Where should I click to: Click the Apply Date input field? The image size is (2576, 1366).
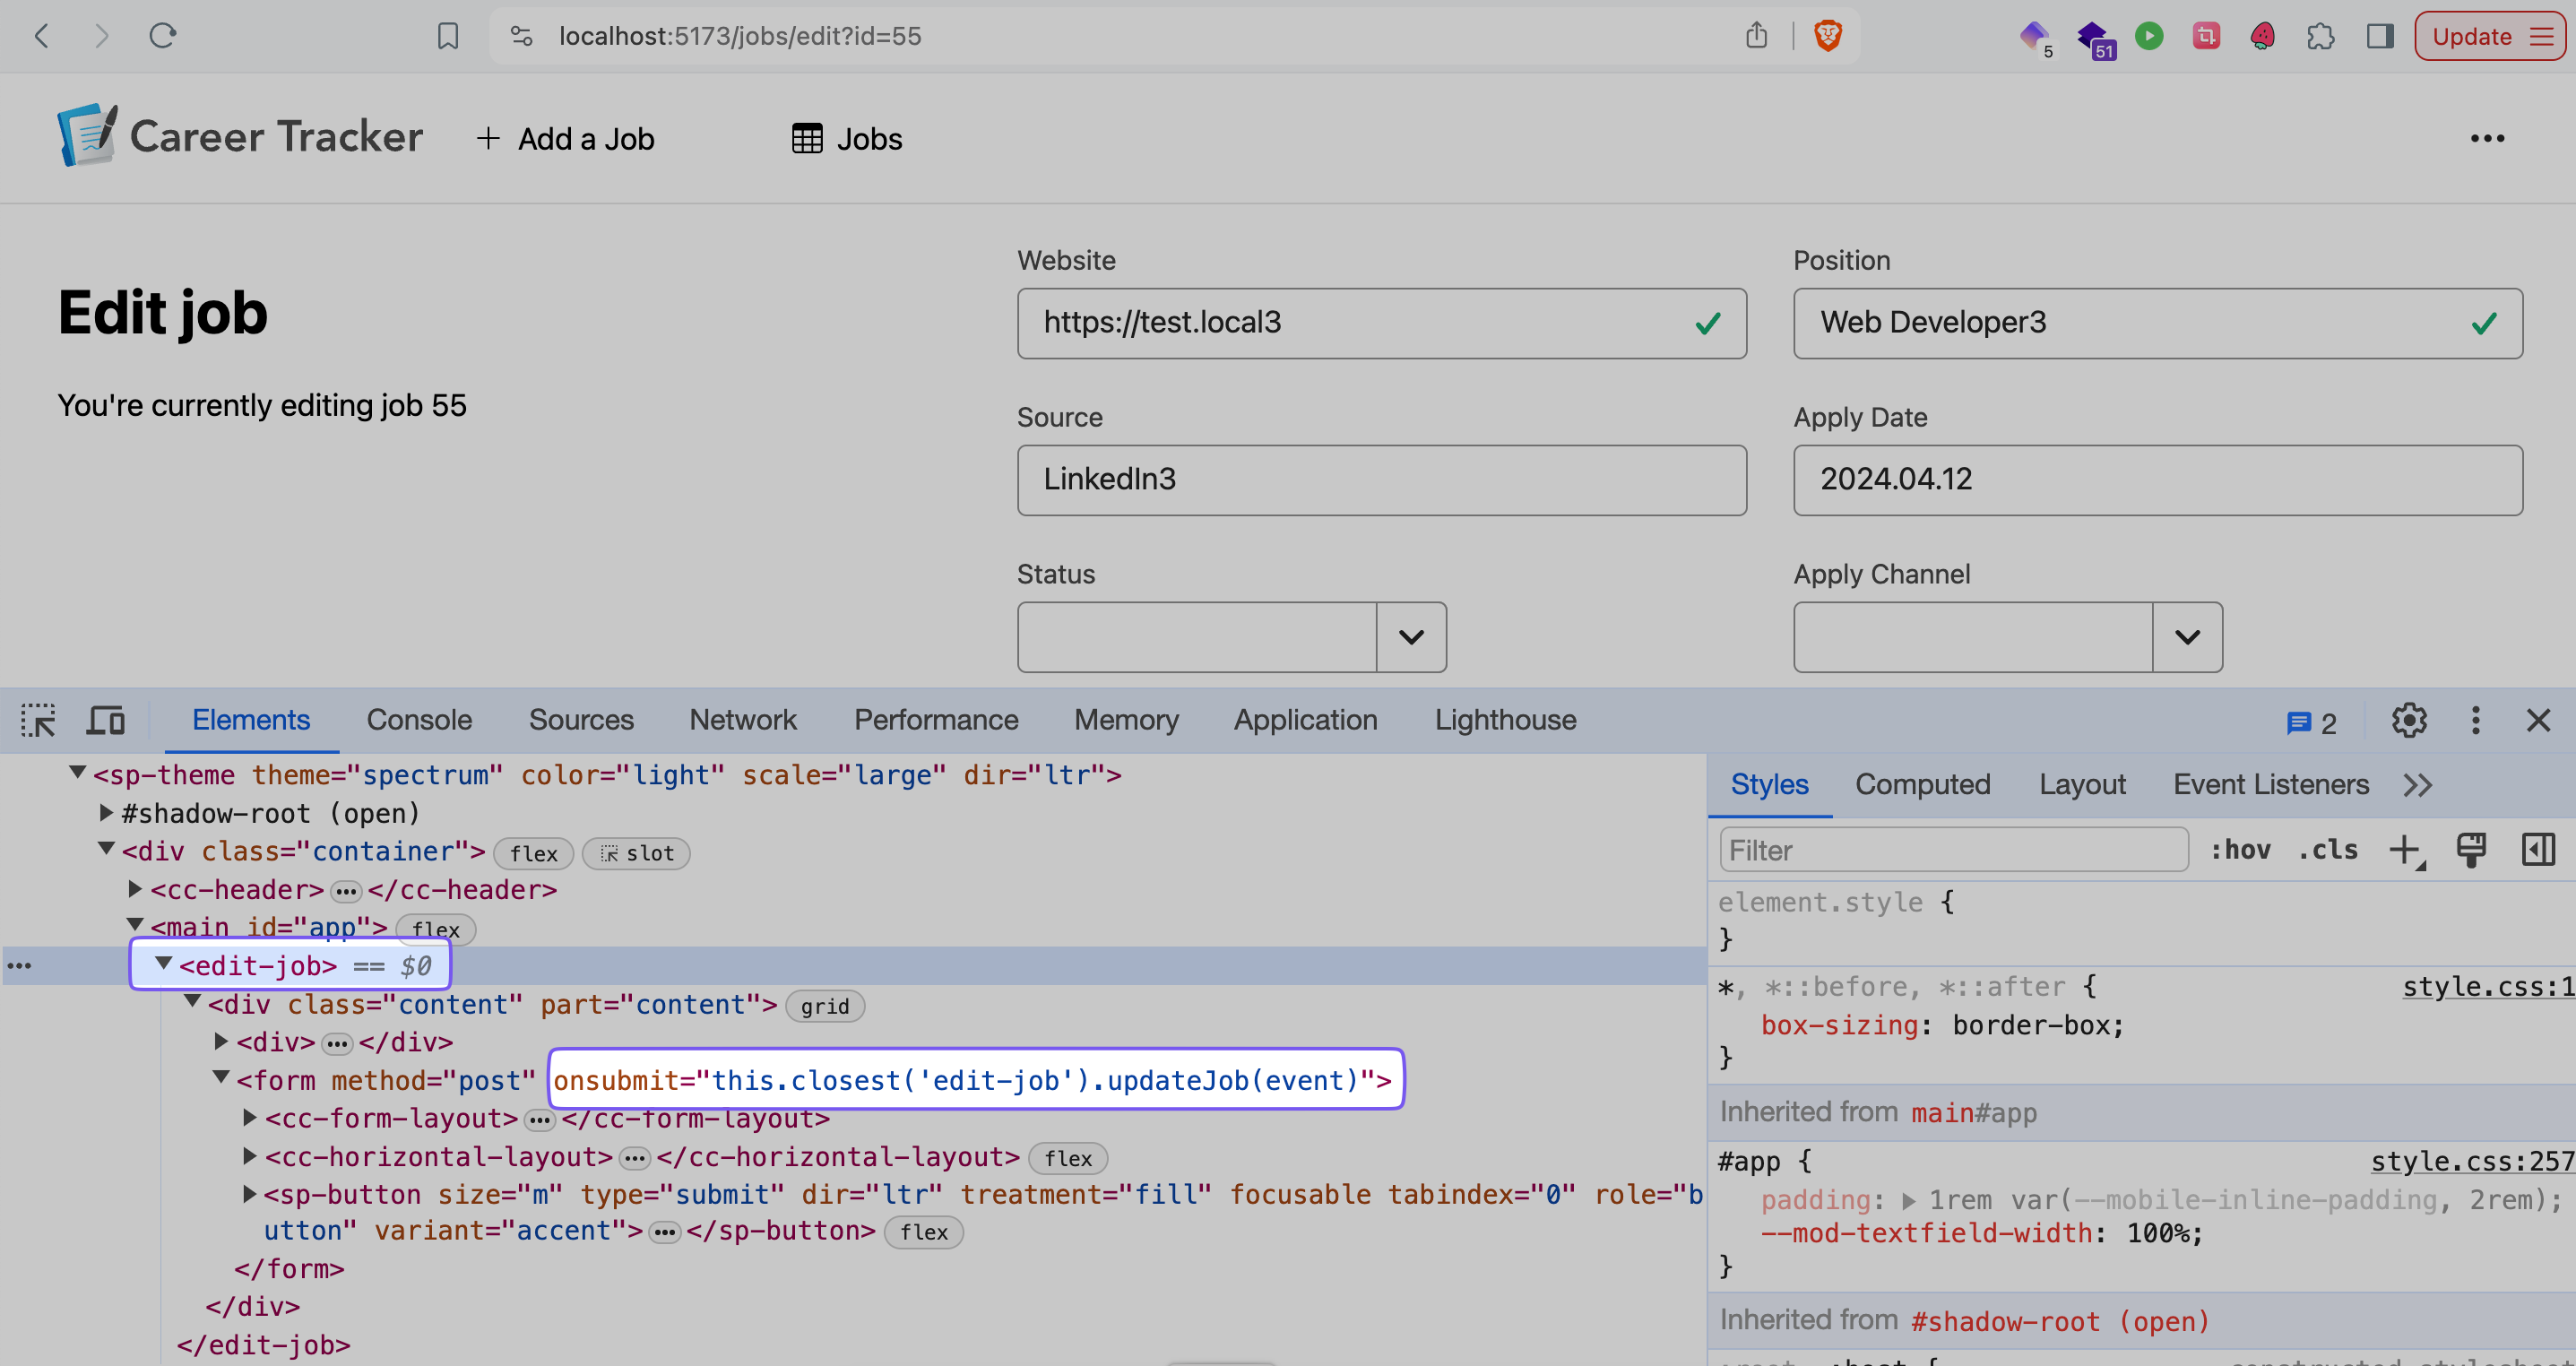2158,480
